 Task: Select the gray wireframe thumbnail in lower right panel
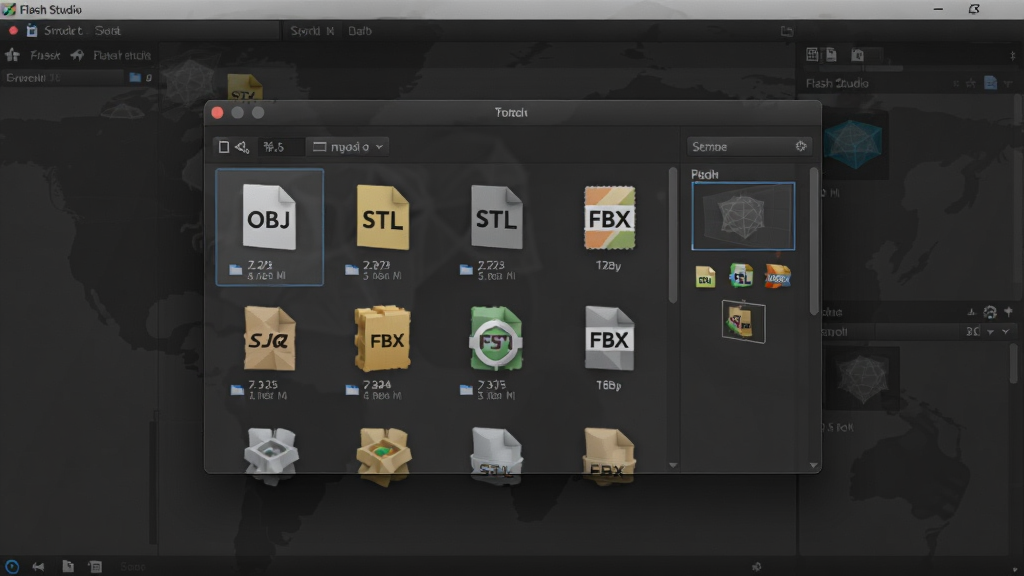(862, 379)
